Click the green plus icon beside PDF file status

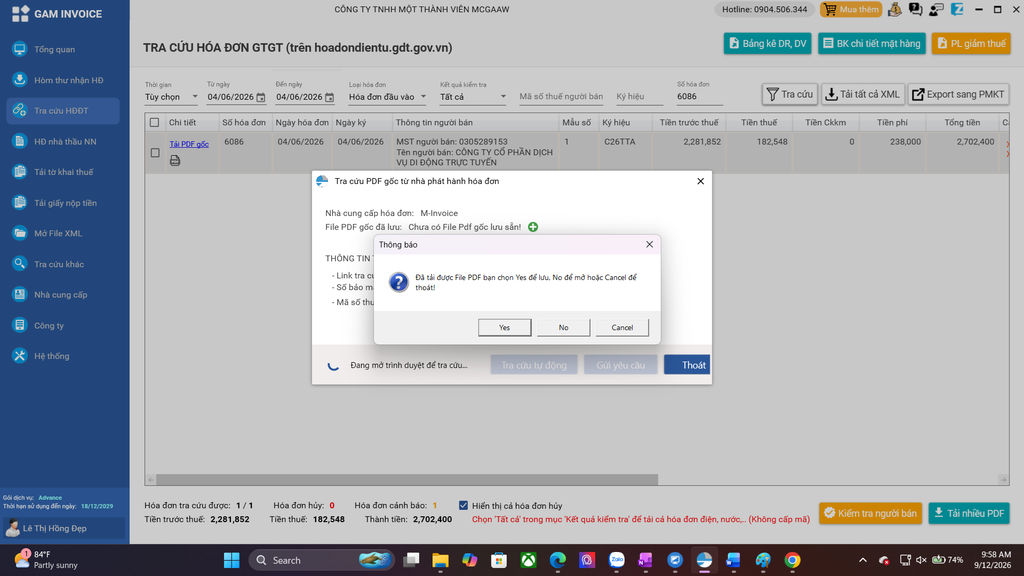pyautogui.click(x=533, y=227)
